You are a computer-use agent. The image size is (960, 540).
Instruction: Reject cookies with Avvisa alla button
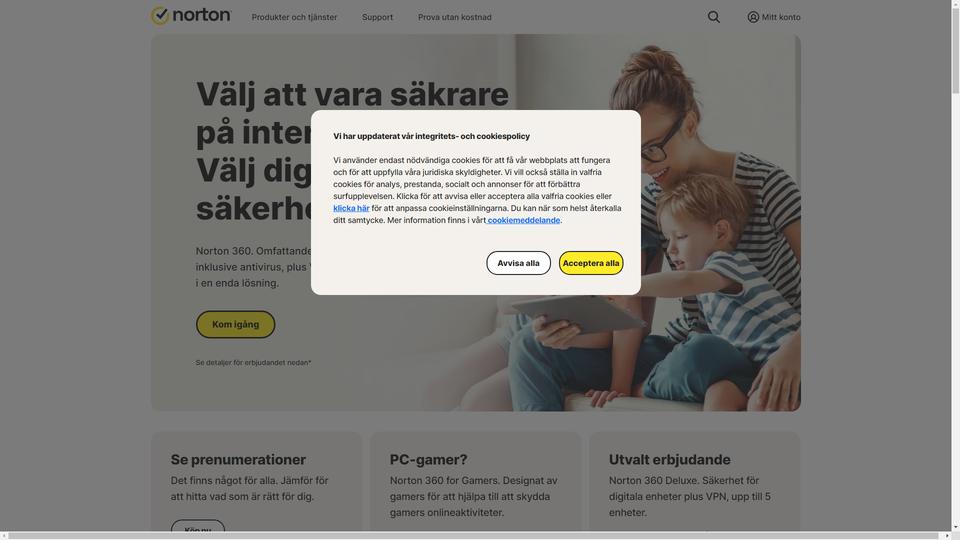pyautogui.click(x=519, y=263)
